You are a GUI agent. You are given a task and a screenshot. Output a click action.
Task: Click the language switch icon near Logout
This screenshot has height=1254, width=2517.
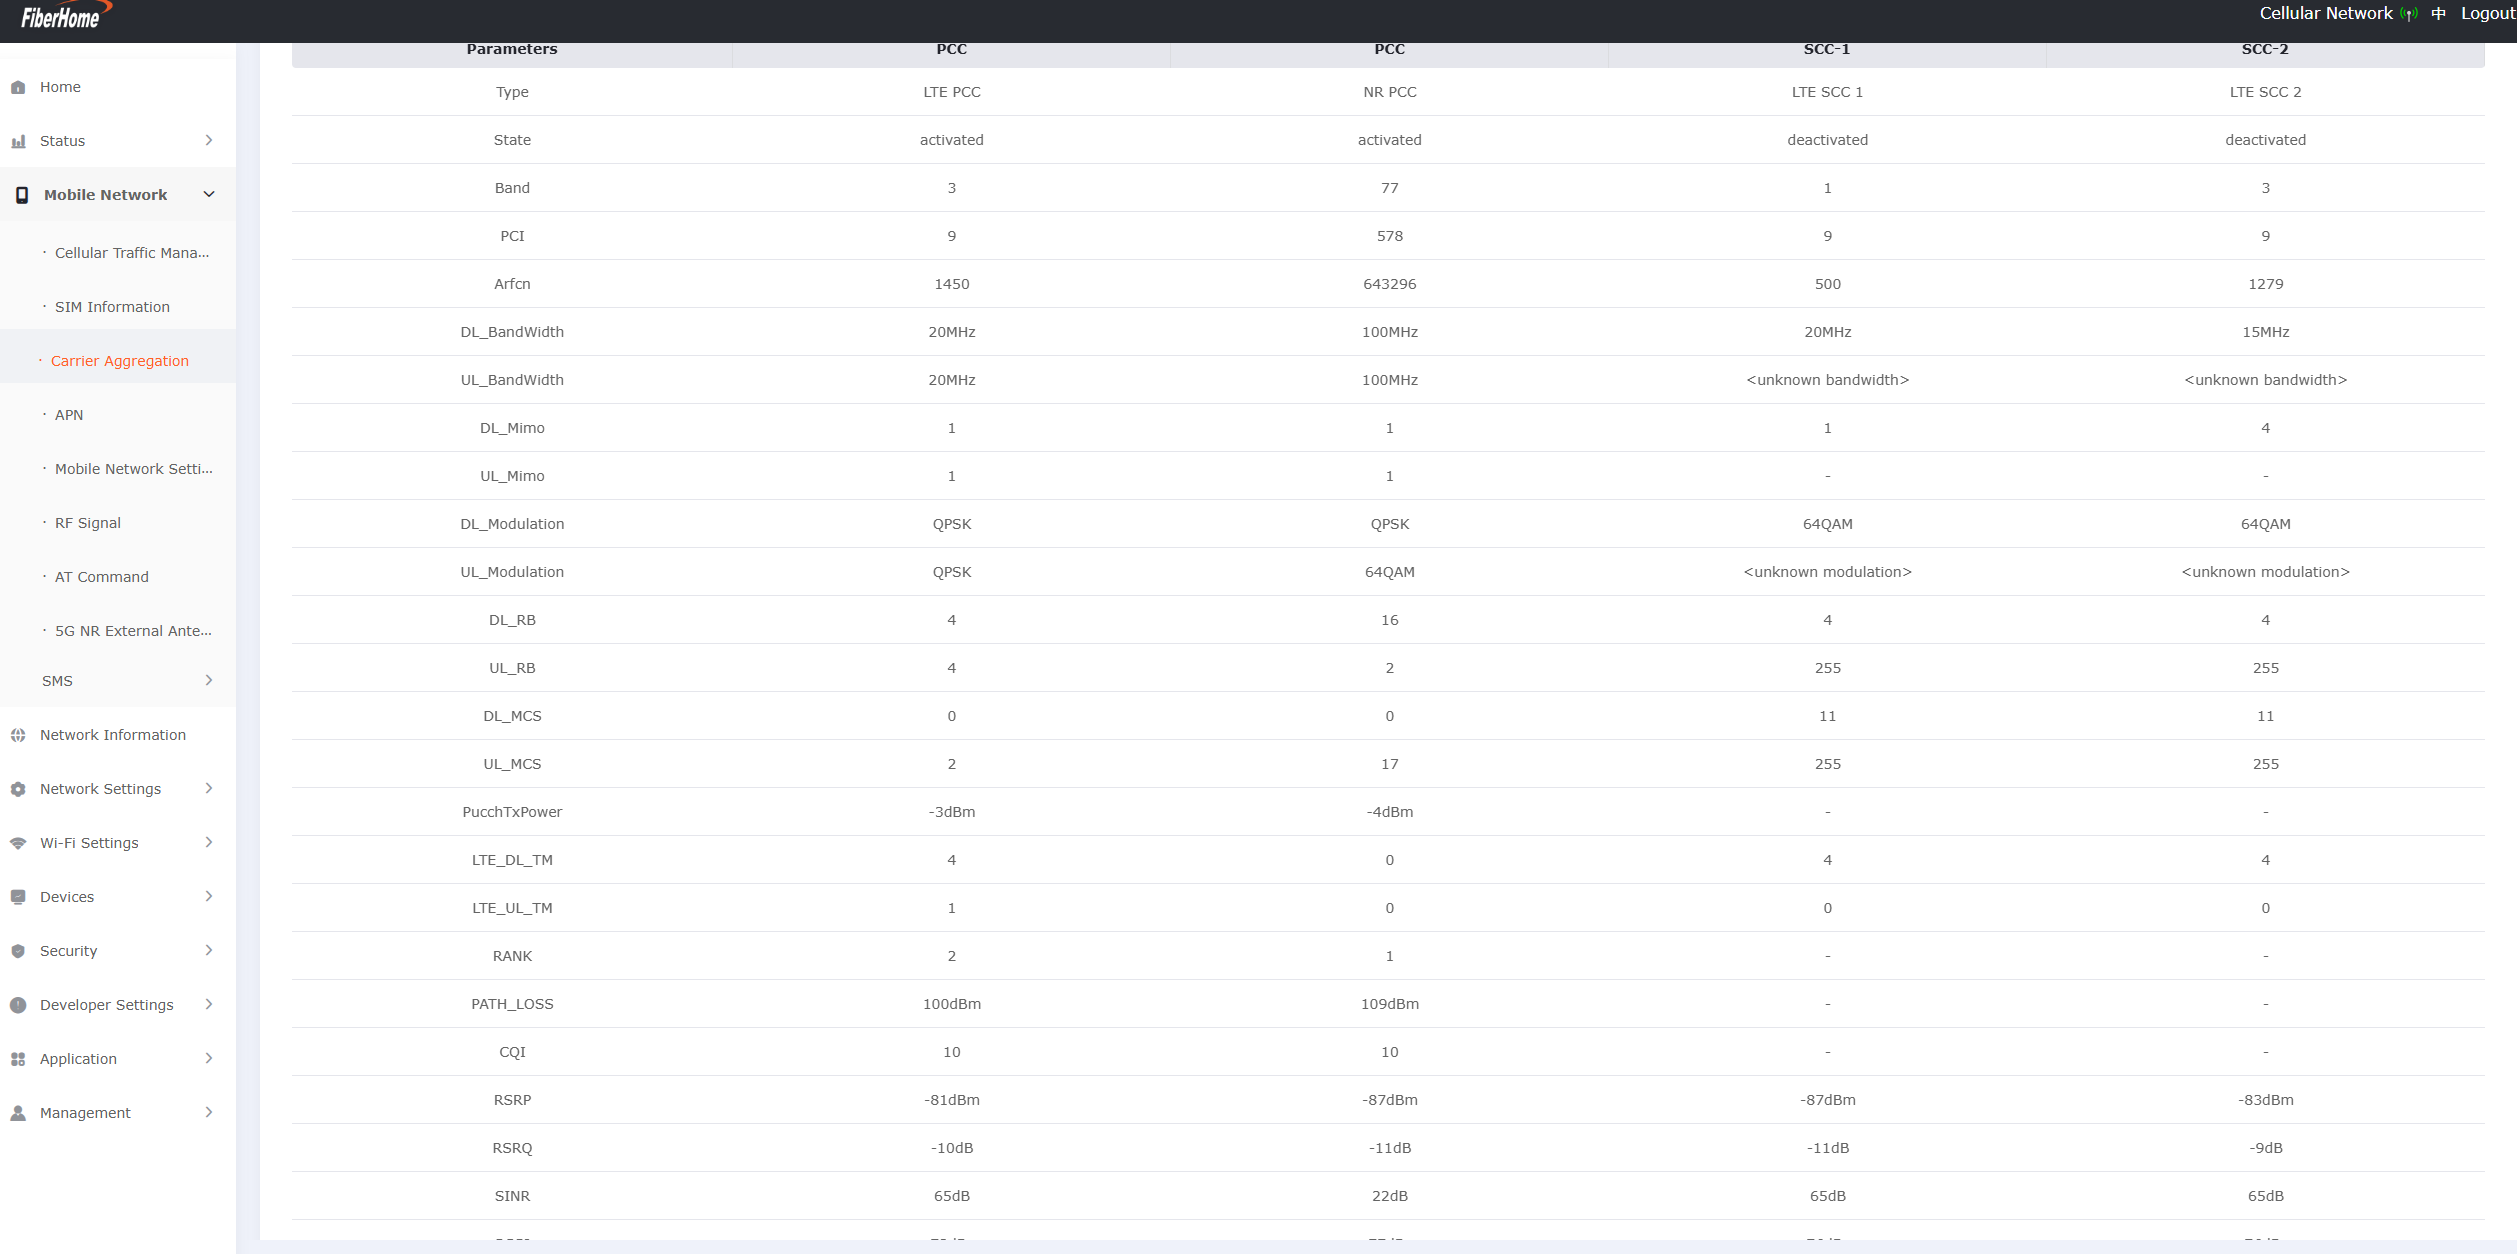[2439, 14]
